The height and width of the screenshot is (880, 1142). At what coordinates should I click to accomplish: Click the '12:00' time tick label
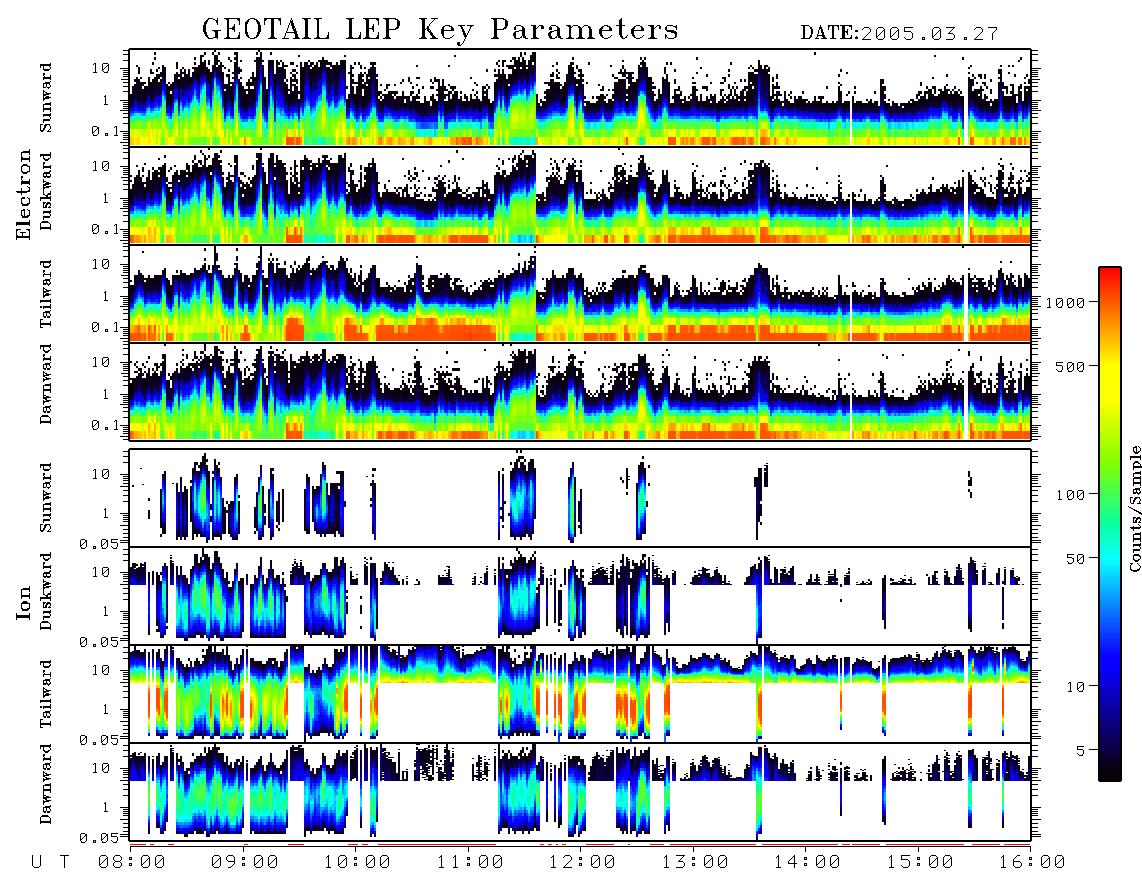coord(582,862)
